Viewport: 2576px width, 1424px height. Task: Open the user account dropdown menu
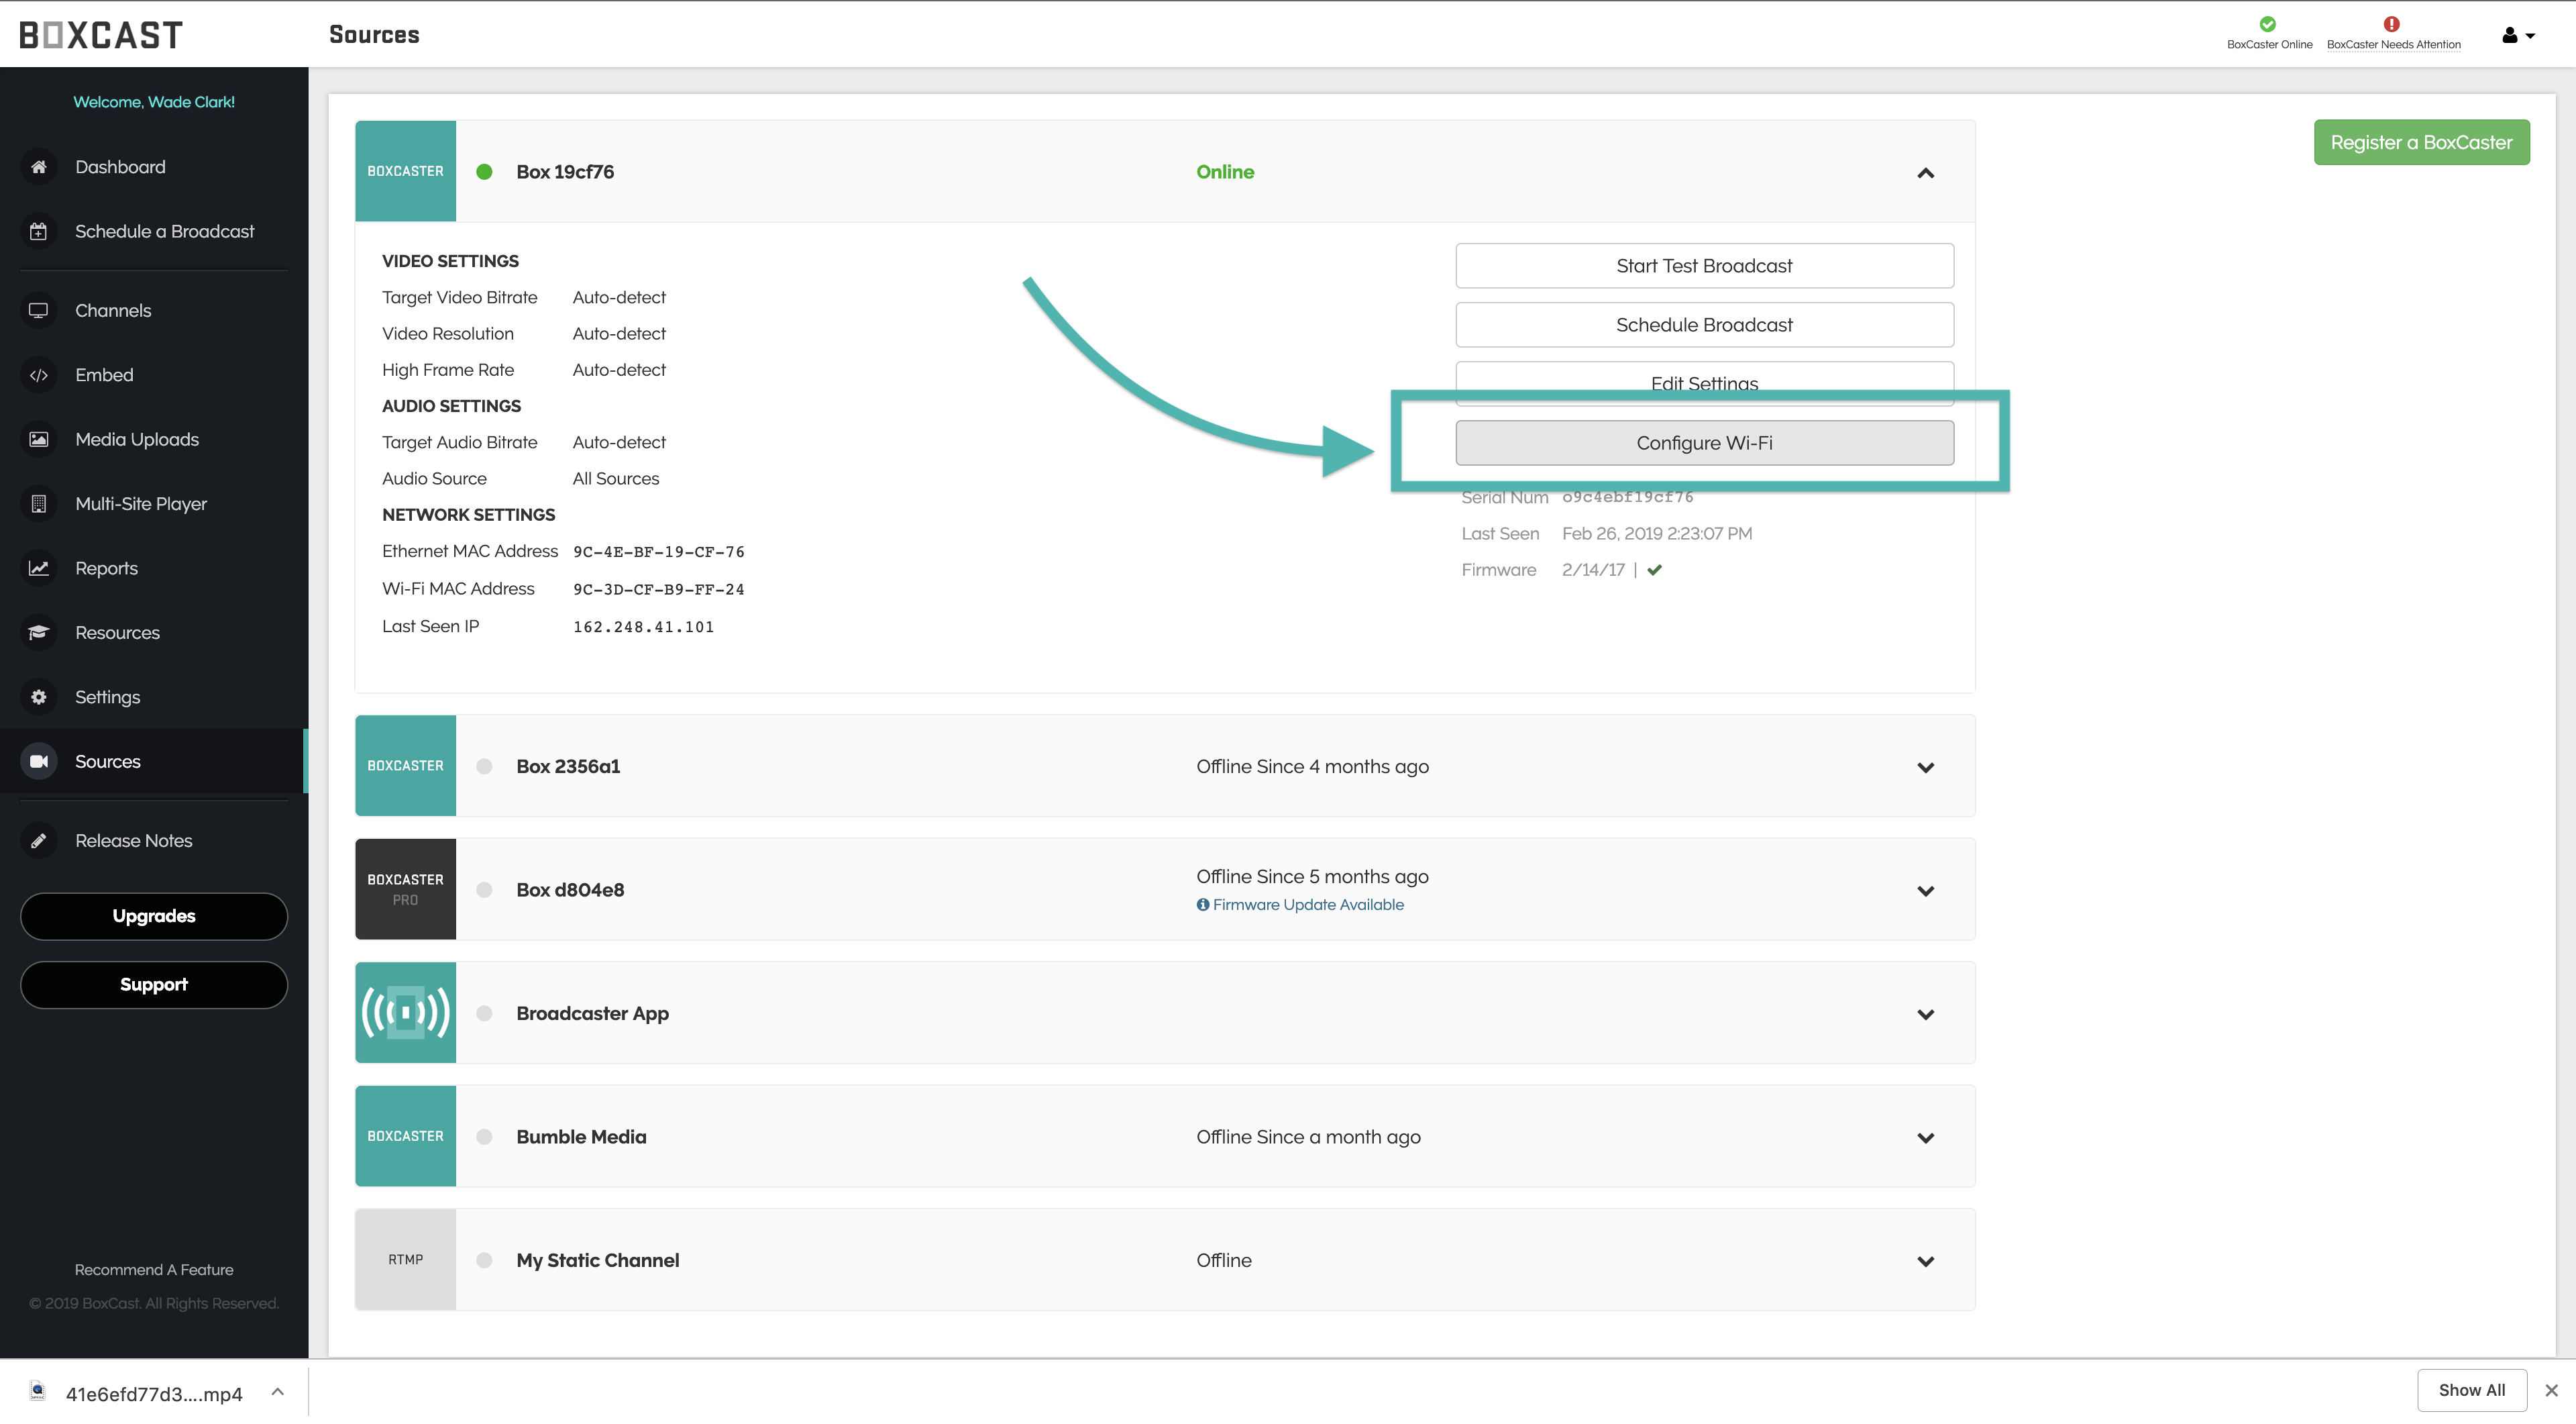(x=2518, y=35)
